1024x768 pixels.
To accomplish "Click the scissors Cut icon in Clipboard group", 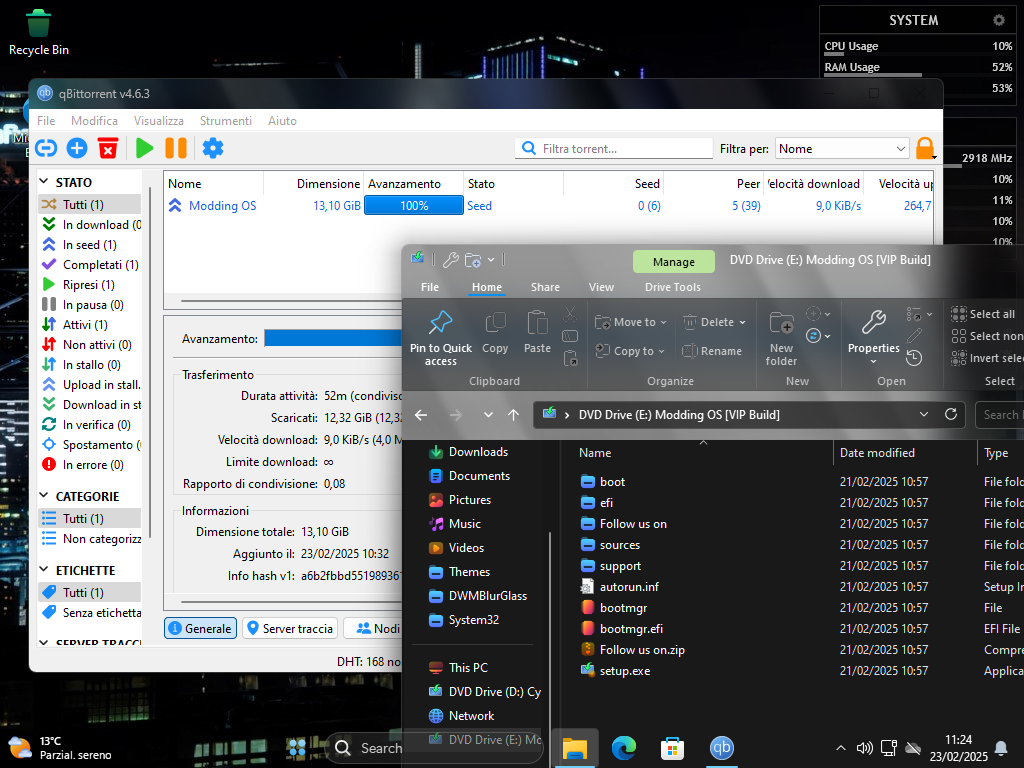I will (x=570, y=314).
